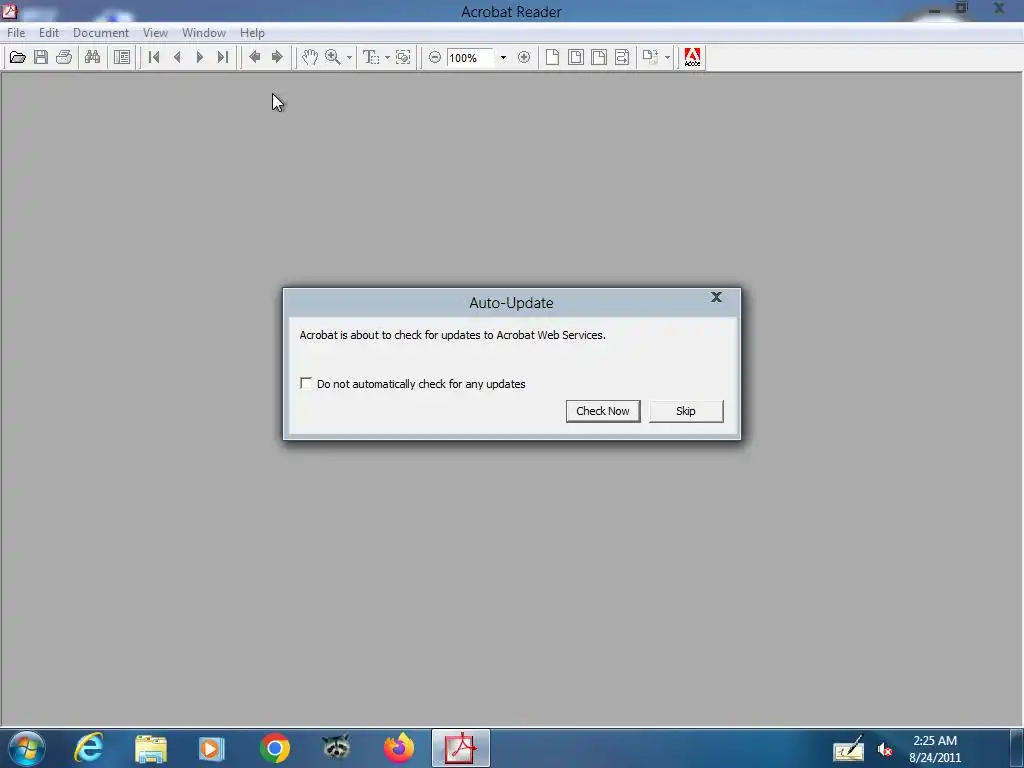The width and height of the screenshot is (1024, 768).
Task: Select the Zoom In magnifier tool
Action: [333, 57]
